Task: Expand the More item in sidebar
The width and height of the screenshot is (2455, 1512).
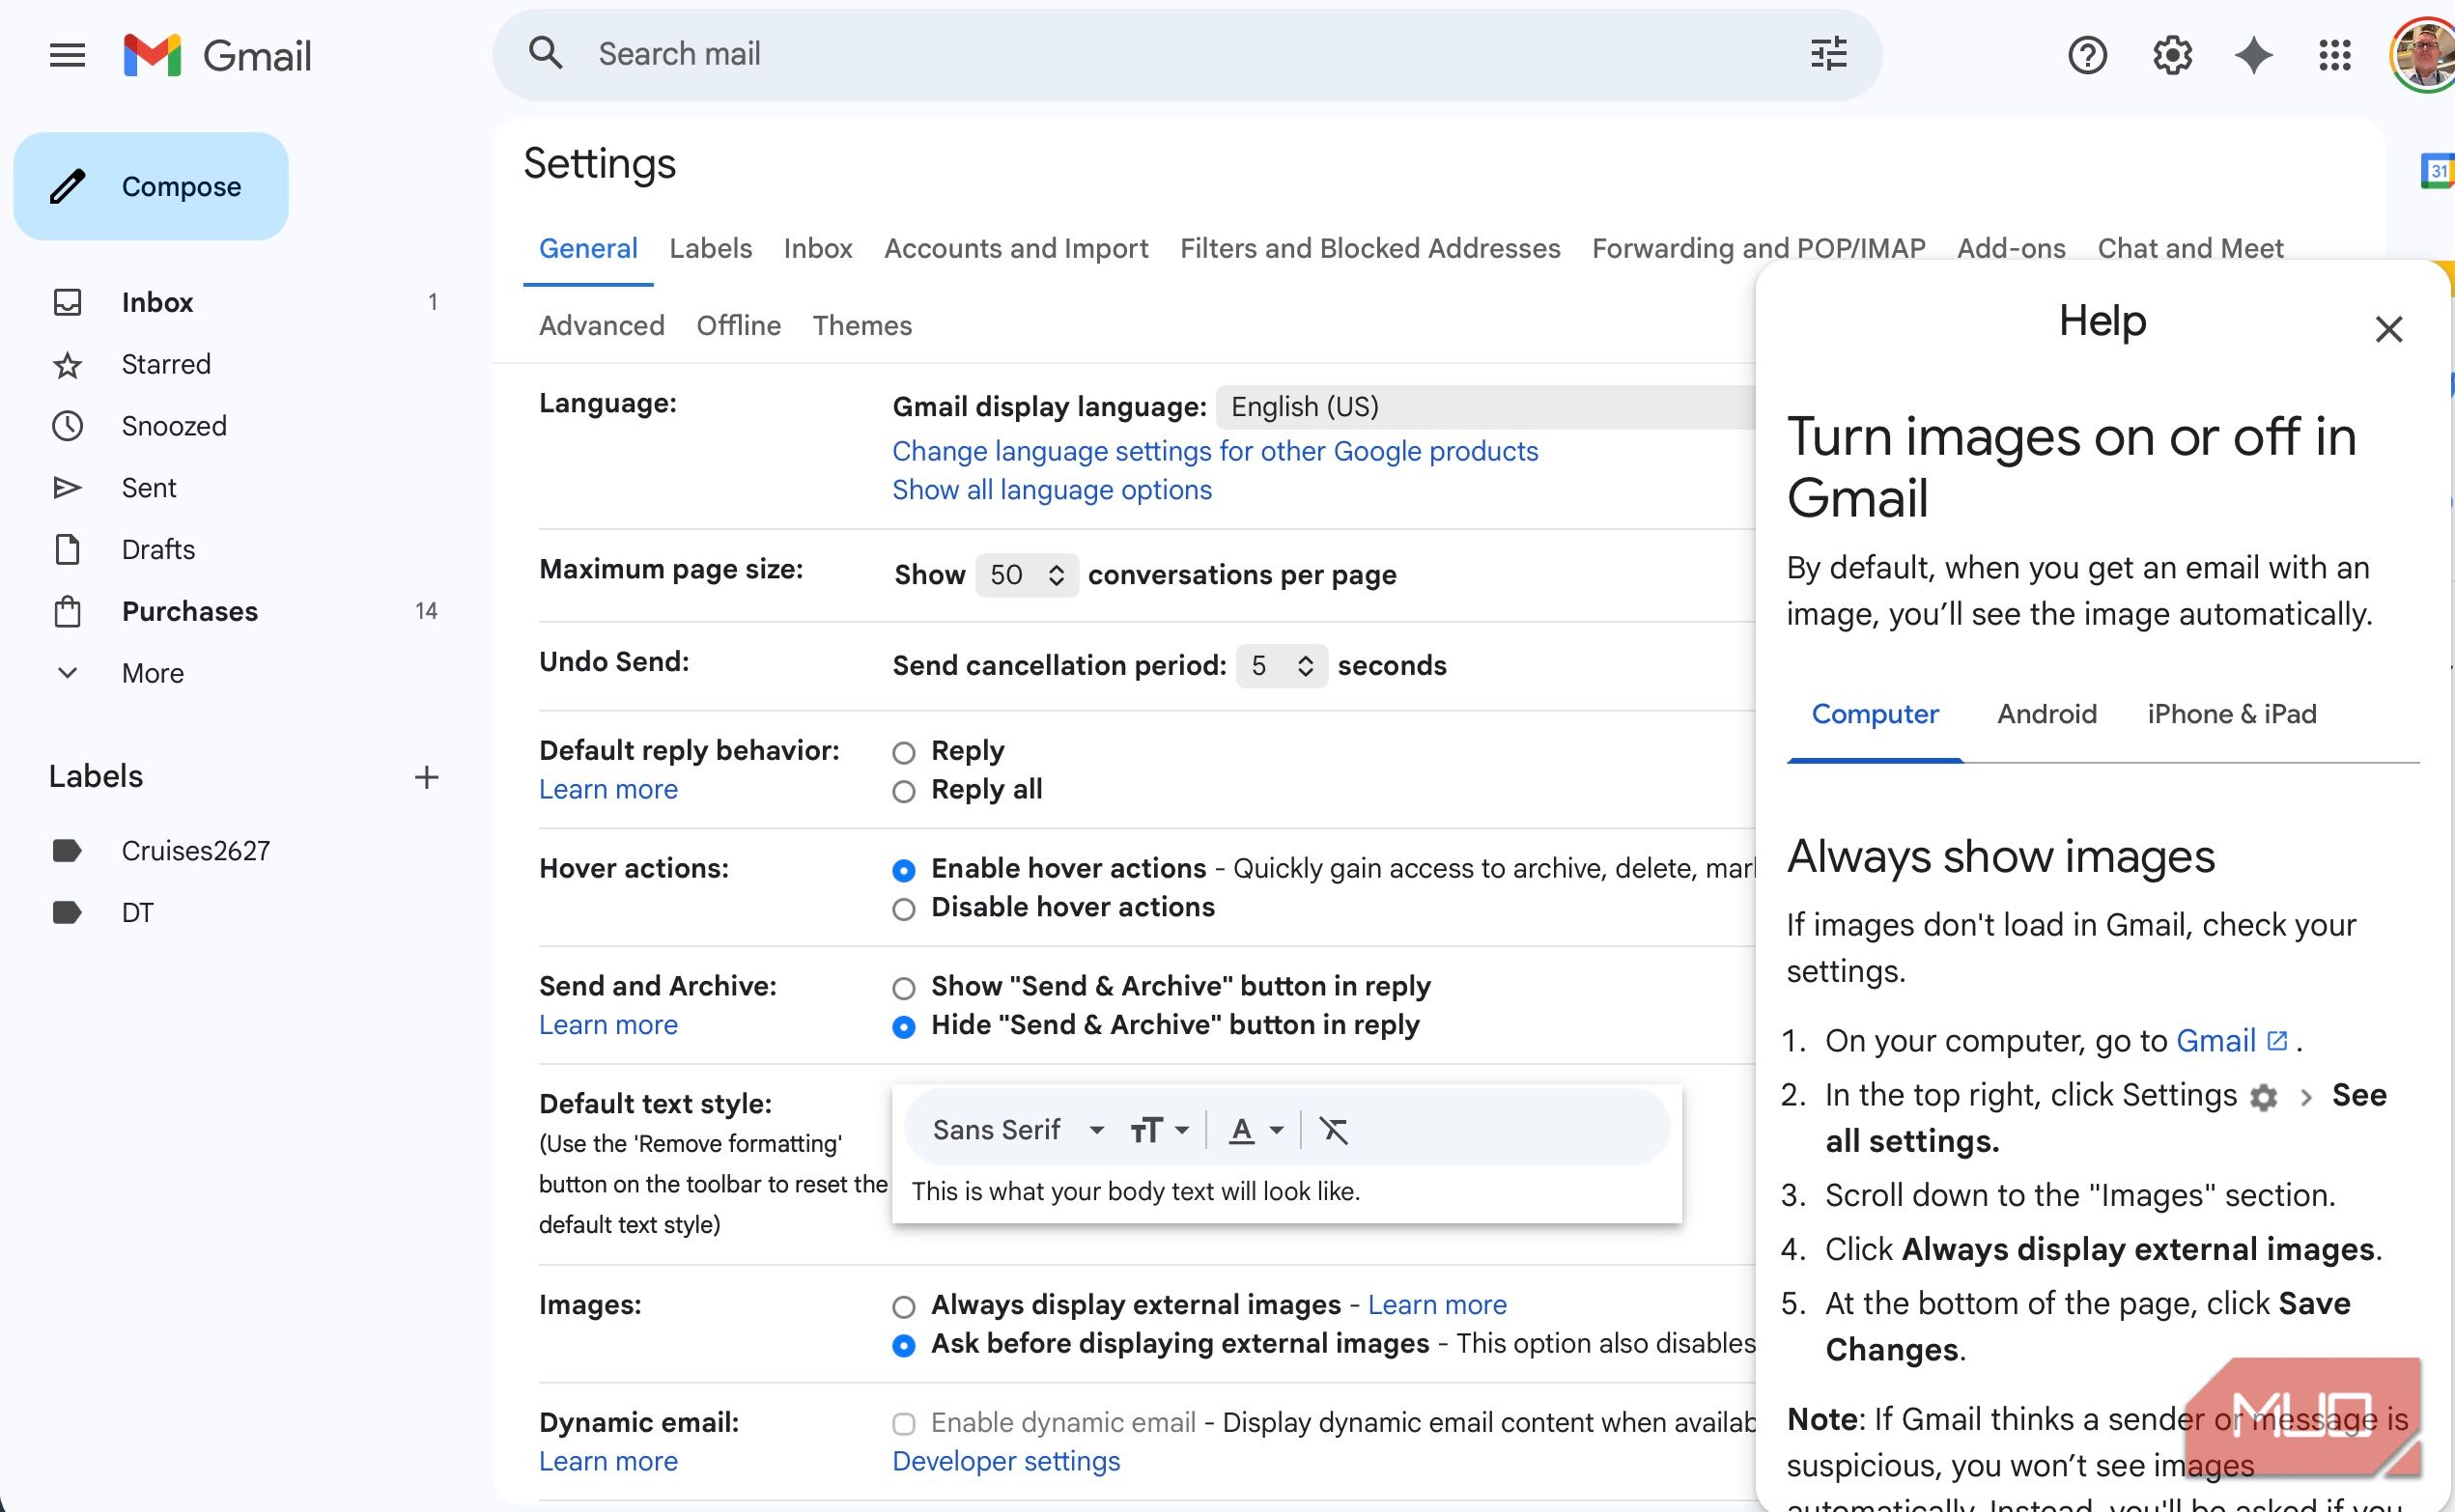Action: [152, 673]
